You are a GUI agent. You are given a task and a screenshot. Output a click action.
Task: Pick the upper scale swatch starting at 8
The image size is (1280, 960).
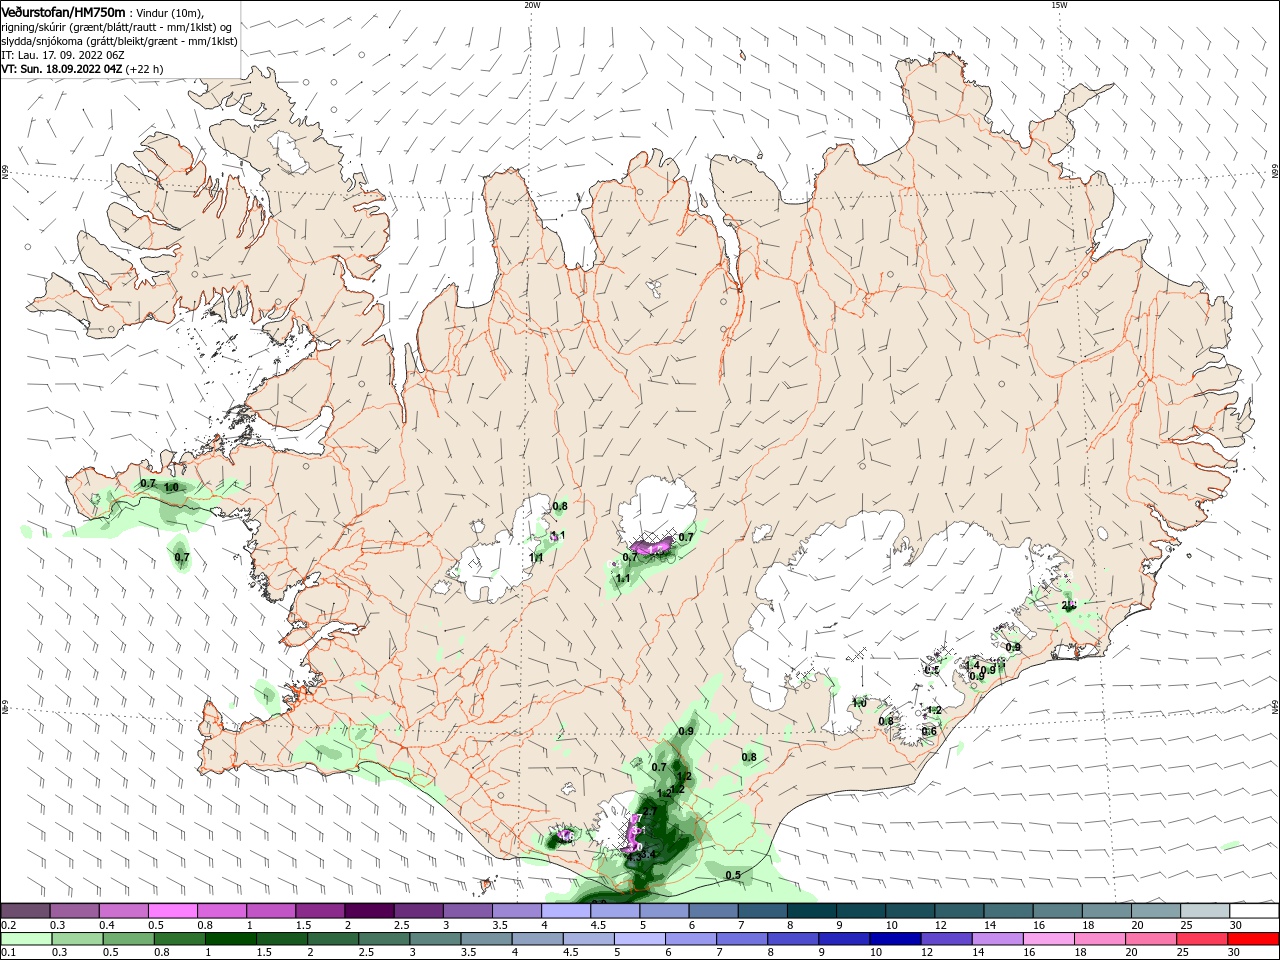coord(812,911)
